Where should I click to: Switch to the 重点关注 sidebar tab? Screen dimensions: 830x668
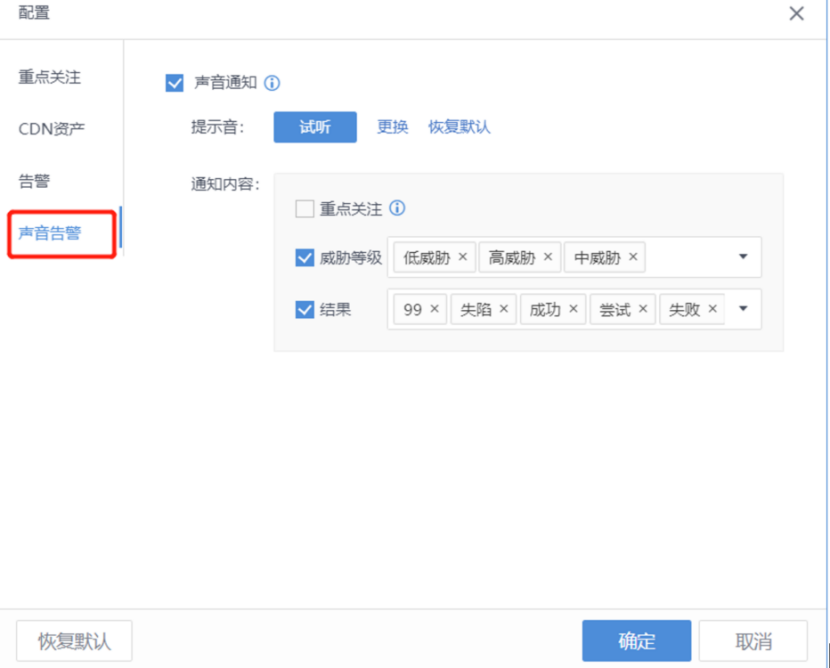pyautogui.click(x=49, y=77)
